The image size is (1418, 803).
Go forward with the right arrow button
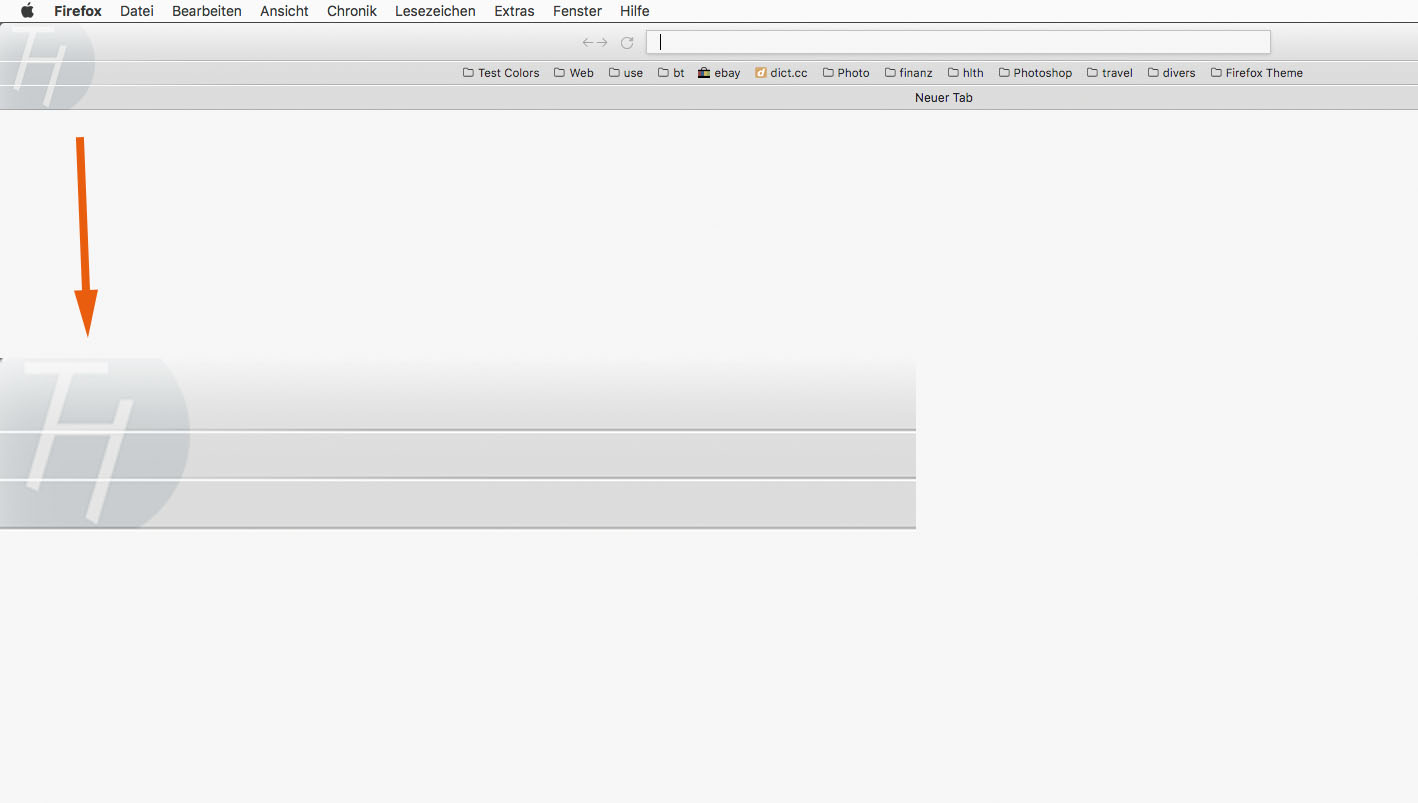(x=602, y=42)
